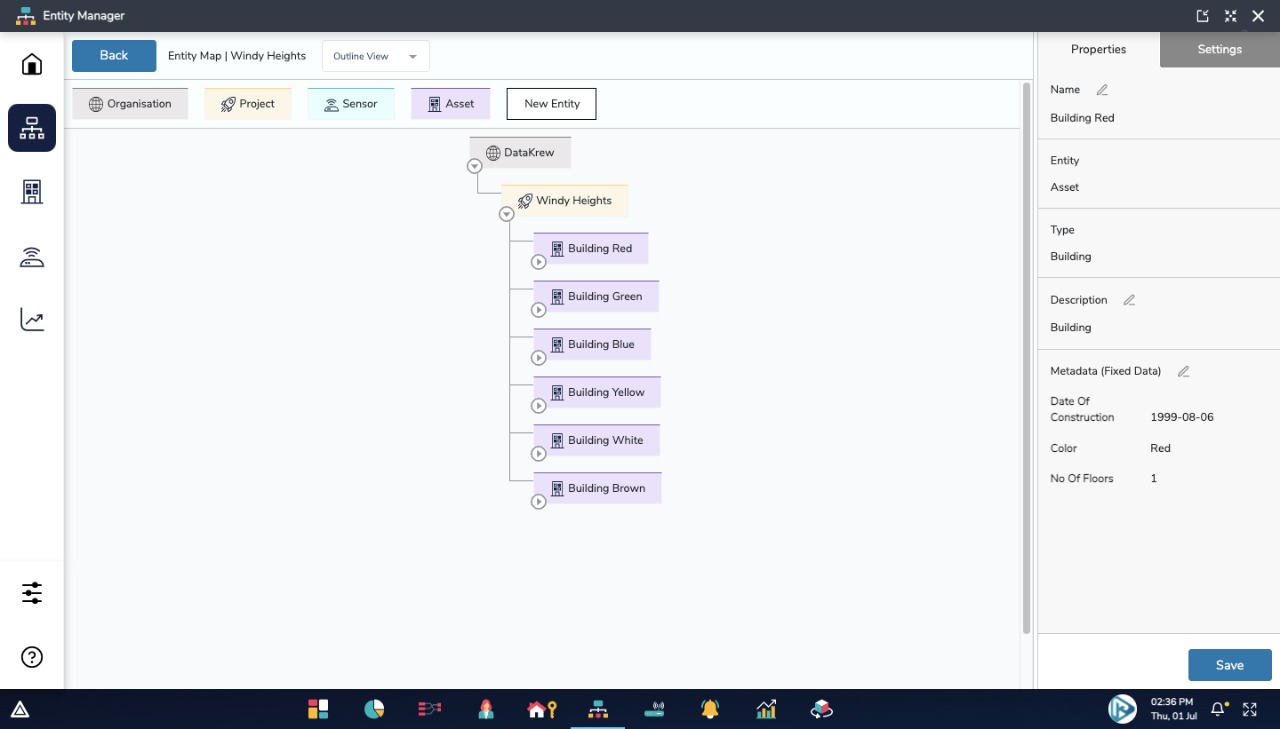Open the pink workflow taskbar app
This screenshot has width=1280, height=729.
click(x=429, y=709)
